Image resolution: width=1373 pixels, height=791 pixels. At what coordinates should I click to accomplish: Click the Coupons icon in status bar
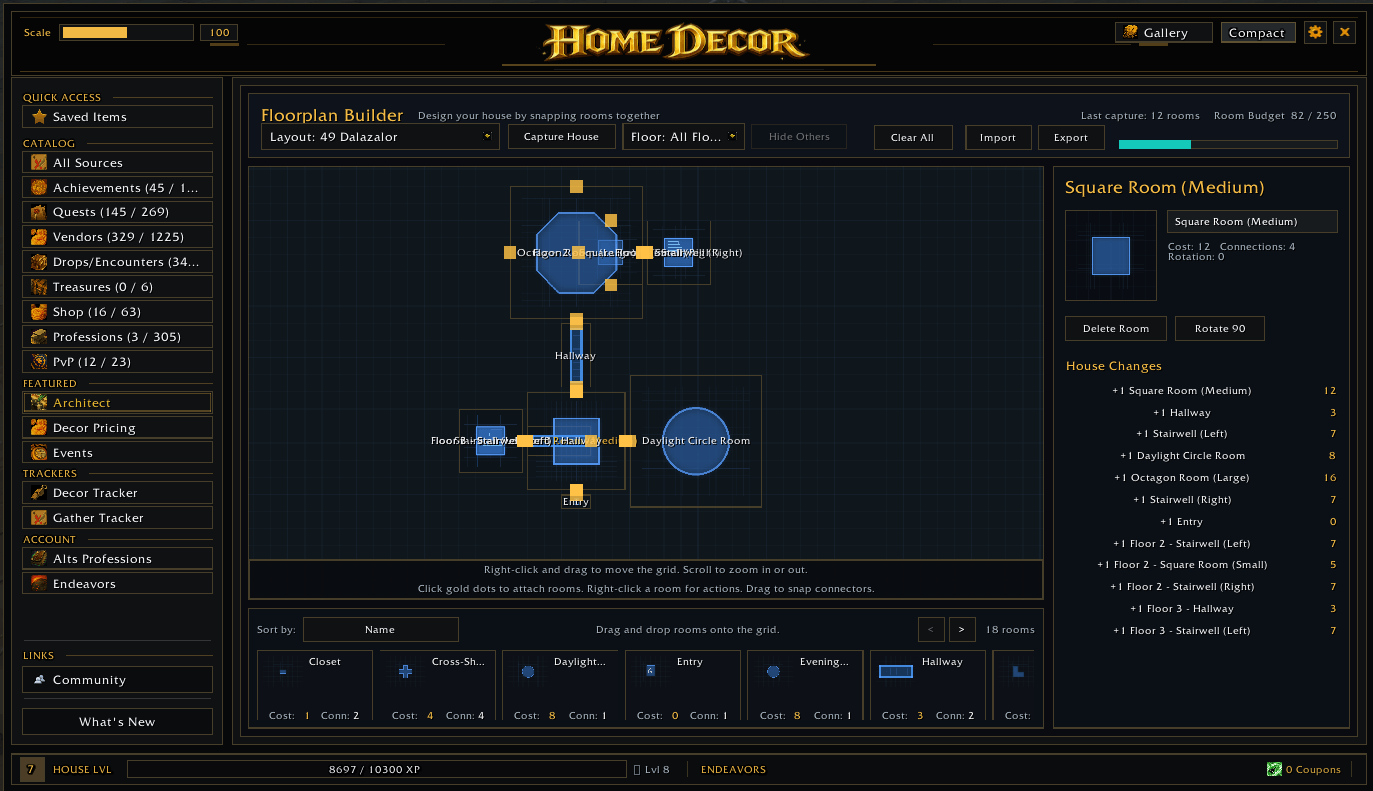(1274, 769)
